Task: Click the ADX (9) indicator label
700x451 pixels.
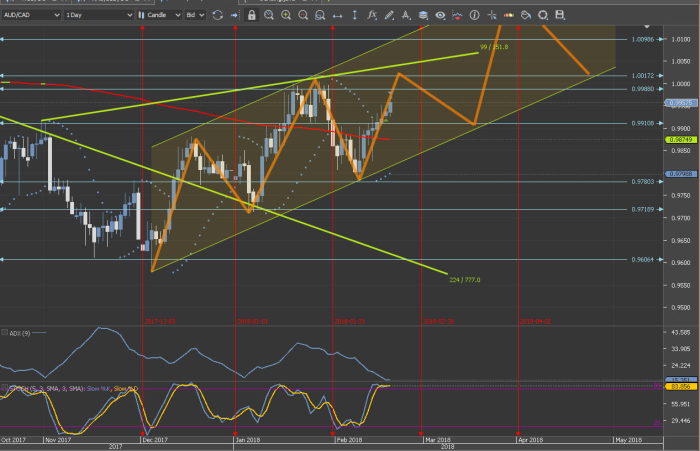Action: pos(20,333)
